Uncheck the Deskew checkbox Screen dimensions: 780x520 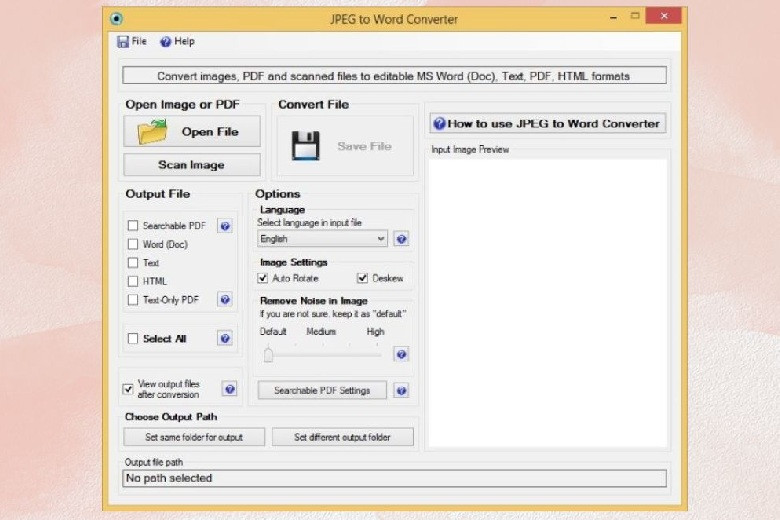click(362, 278)
